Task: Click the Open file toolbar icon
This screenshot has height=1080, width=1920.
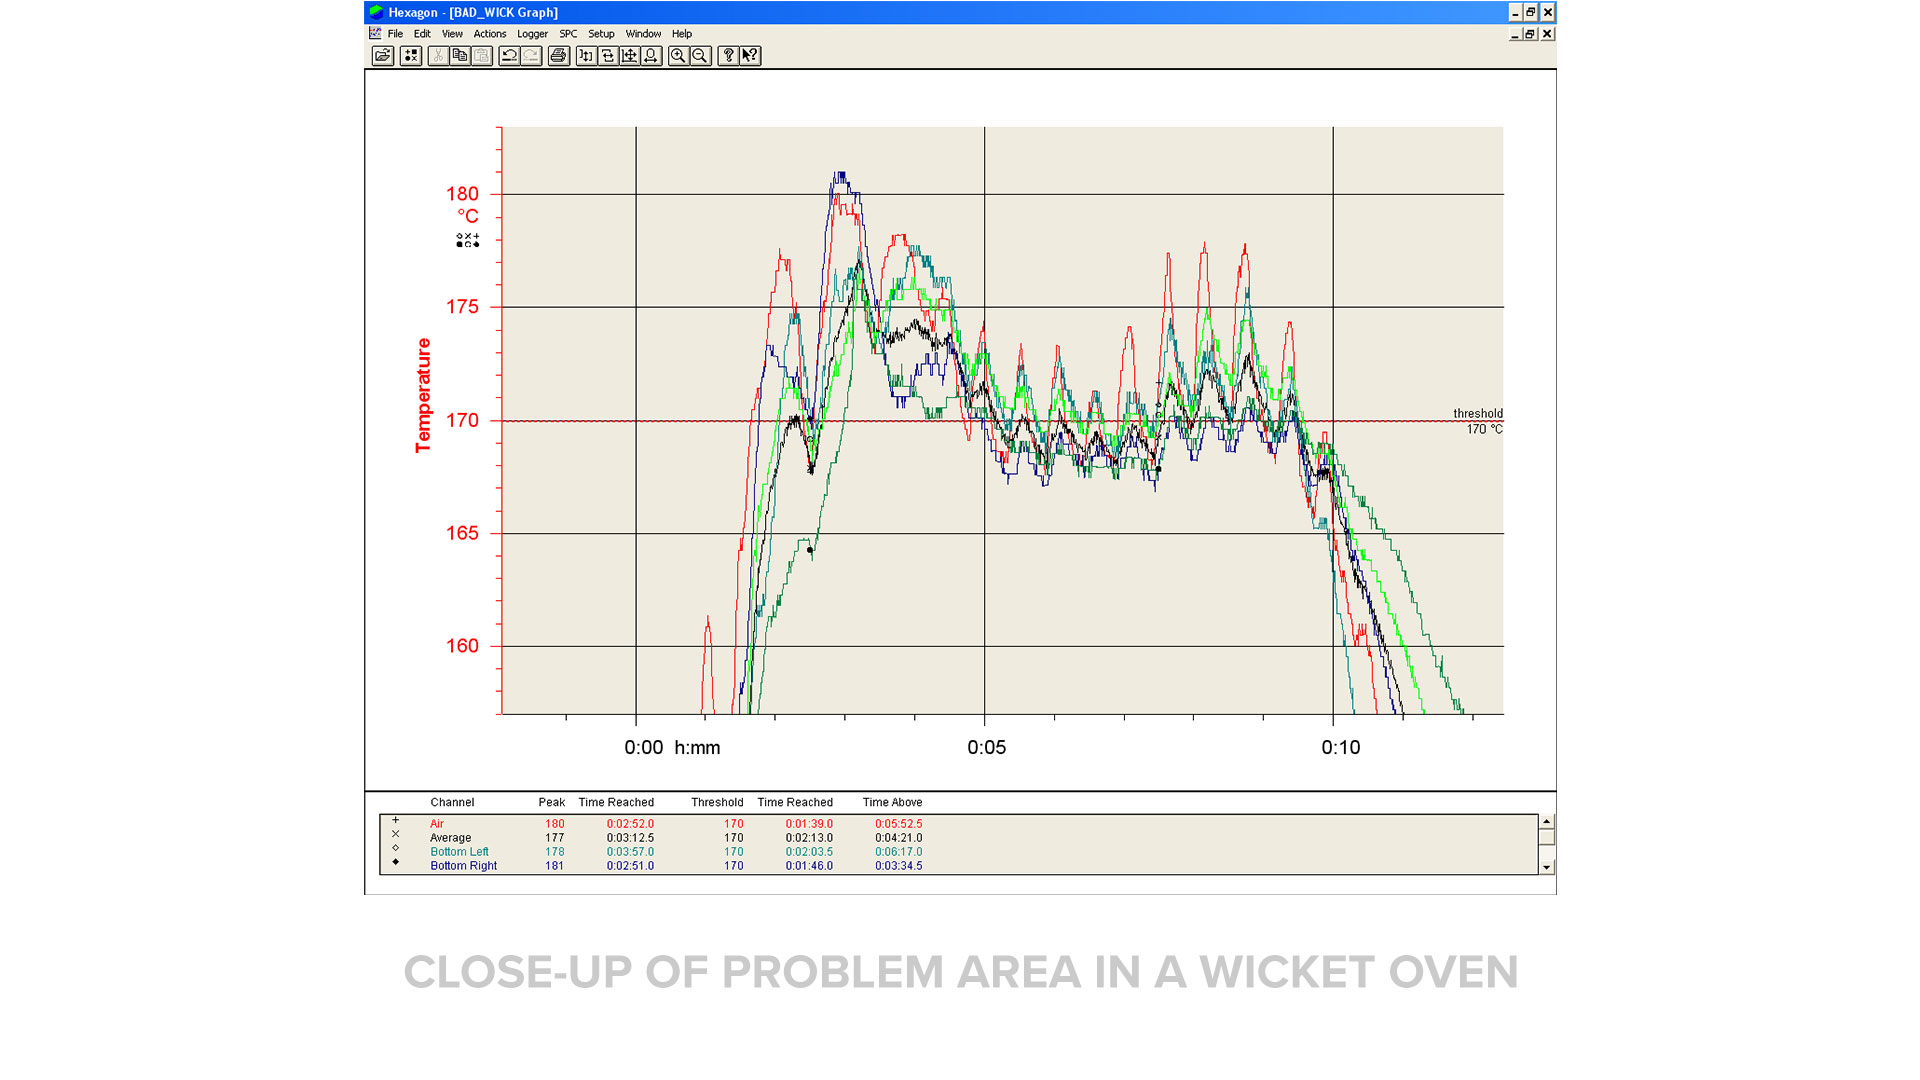Action: click(383, 56)
